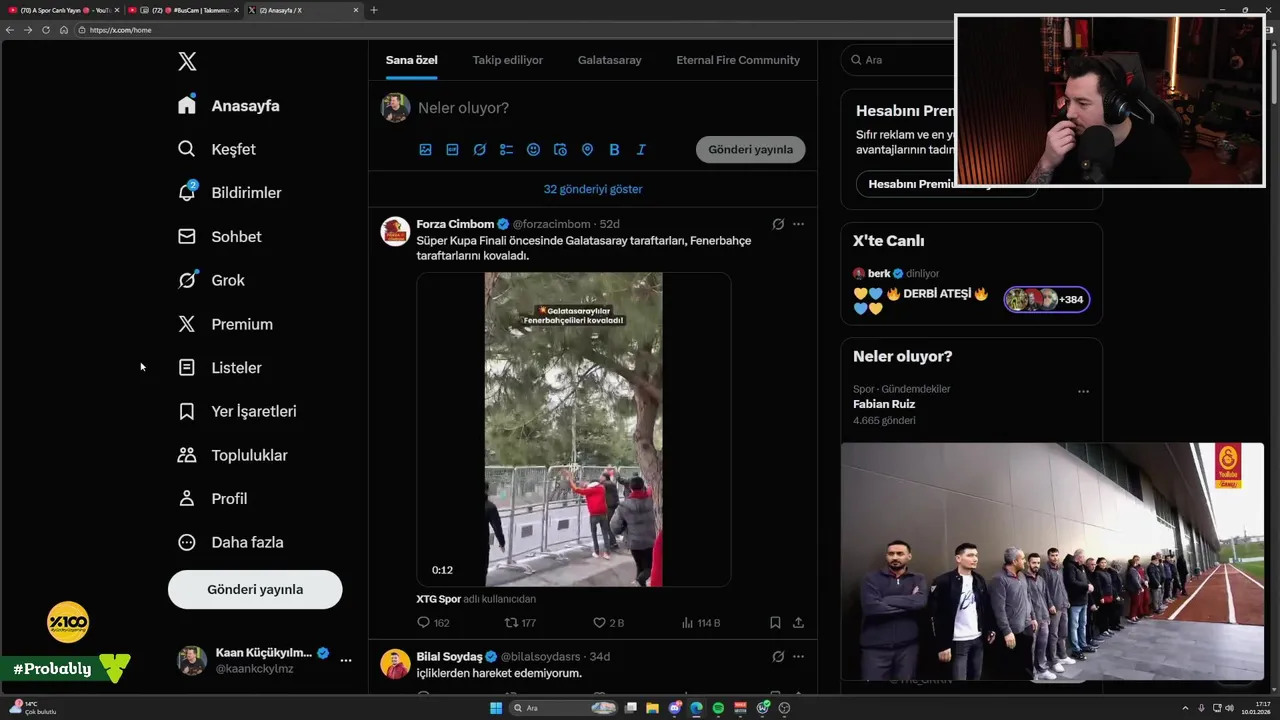The height and width of the screenshot is (720, 1280).
Task: Like the Forza Cimbom post
Action: [608, 622]
